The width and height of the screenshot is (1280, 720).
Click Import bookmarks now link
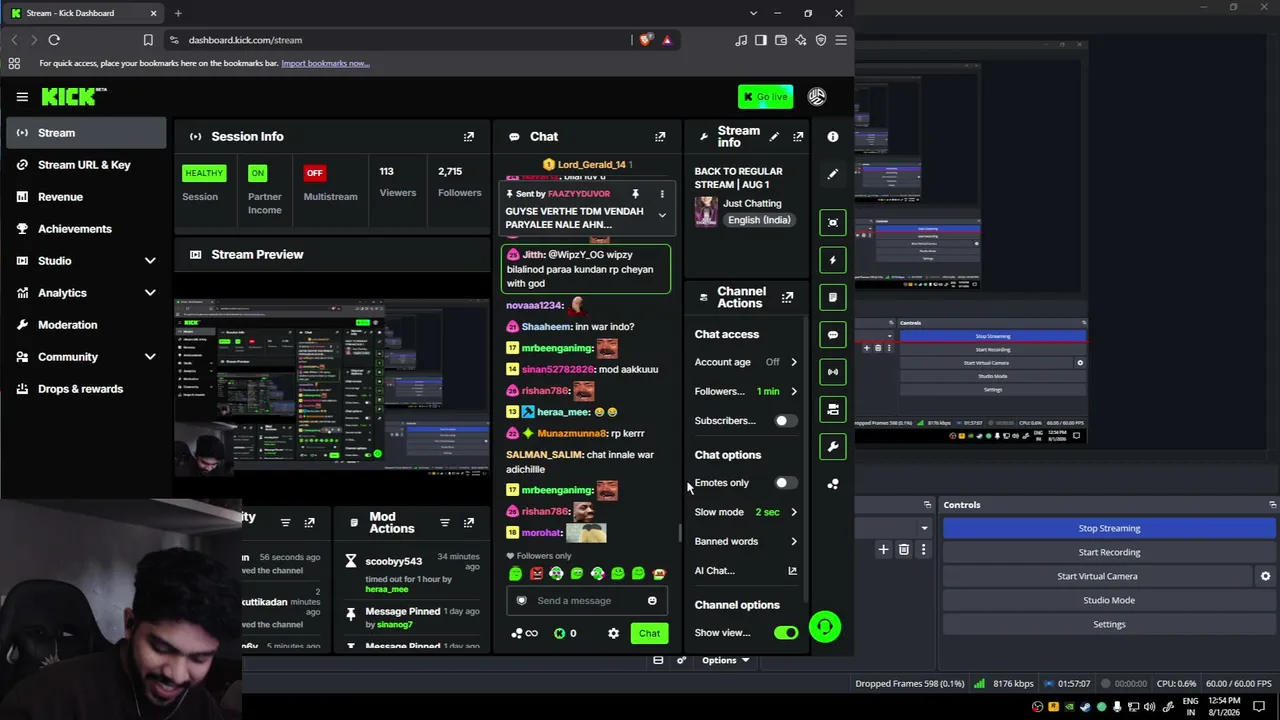click(x=325, y=63)
